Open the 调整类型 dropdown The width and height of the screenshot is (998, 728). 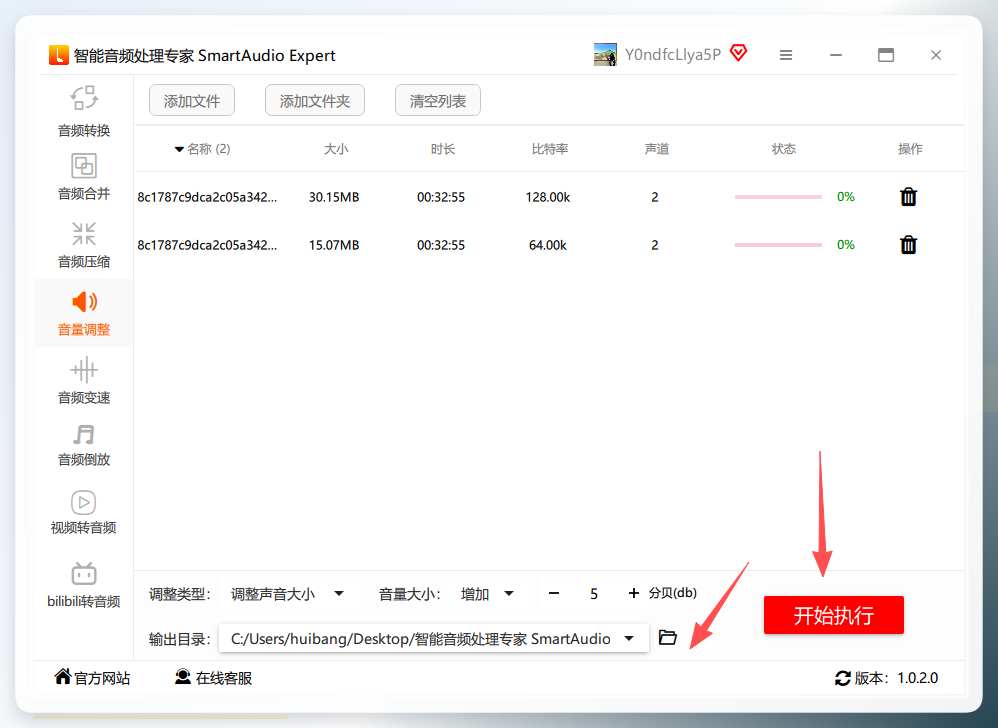(x=288, y=594)
